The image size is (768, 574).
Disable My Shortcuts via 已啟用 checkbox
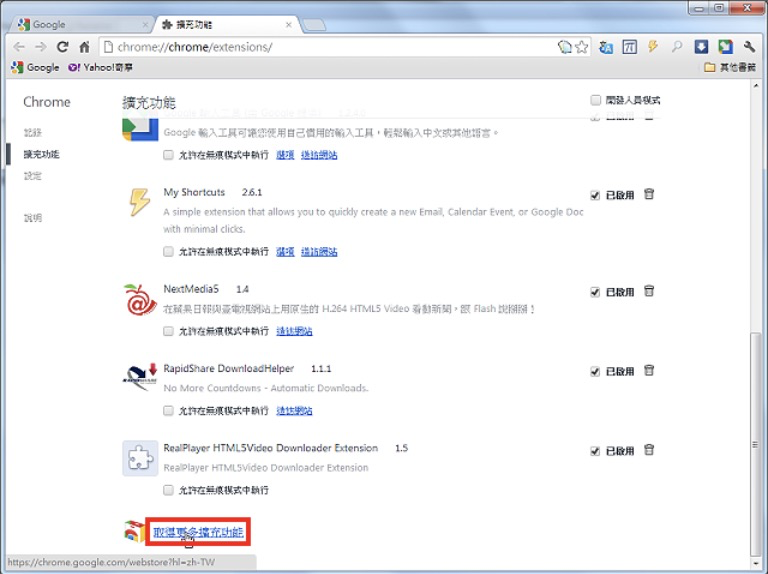(595, 195)
